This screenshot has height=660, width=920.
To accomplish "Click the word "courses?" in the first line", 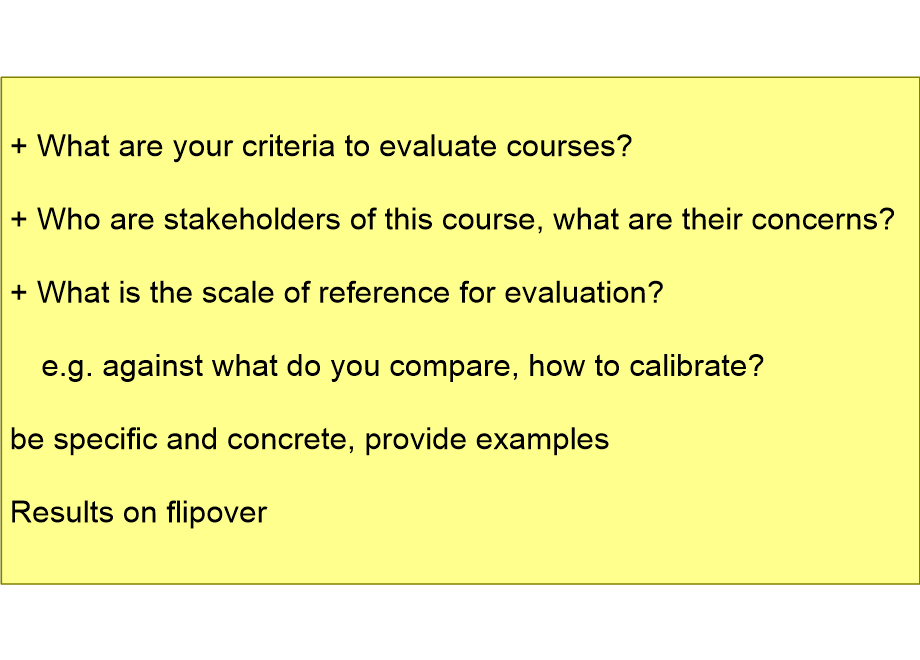I will coord(569,145).
